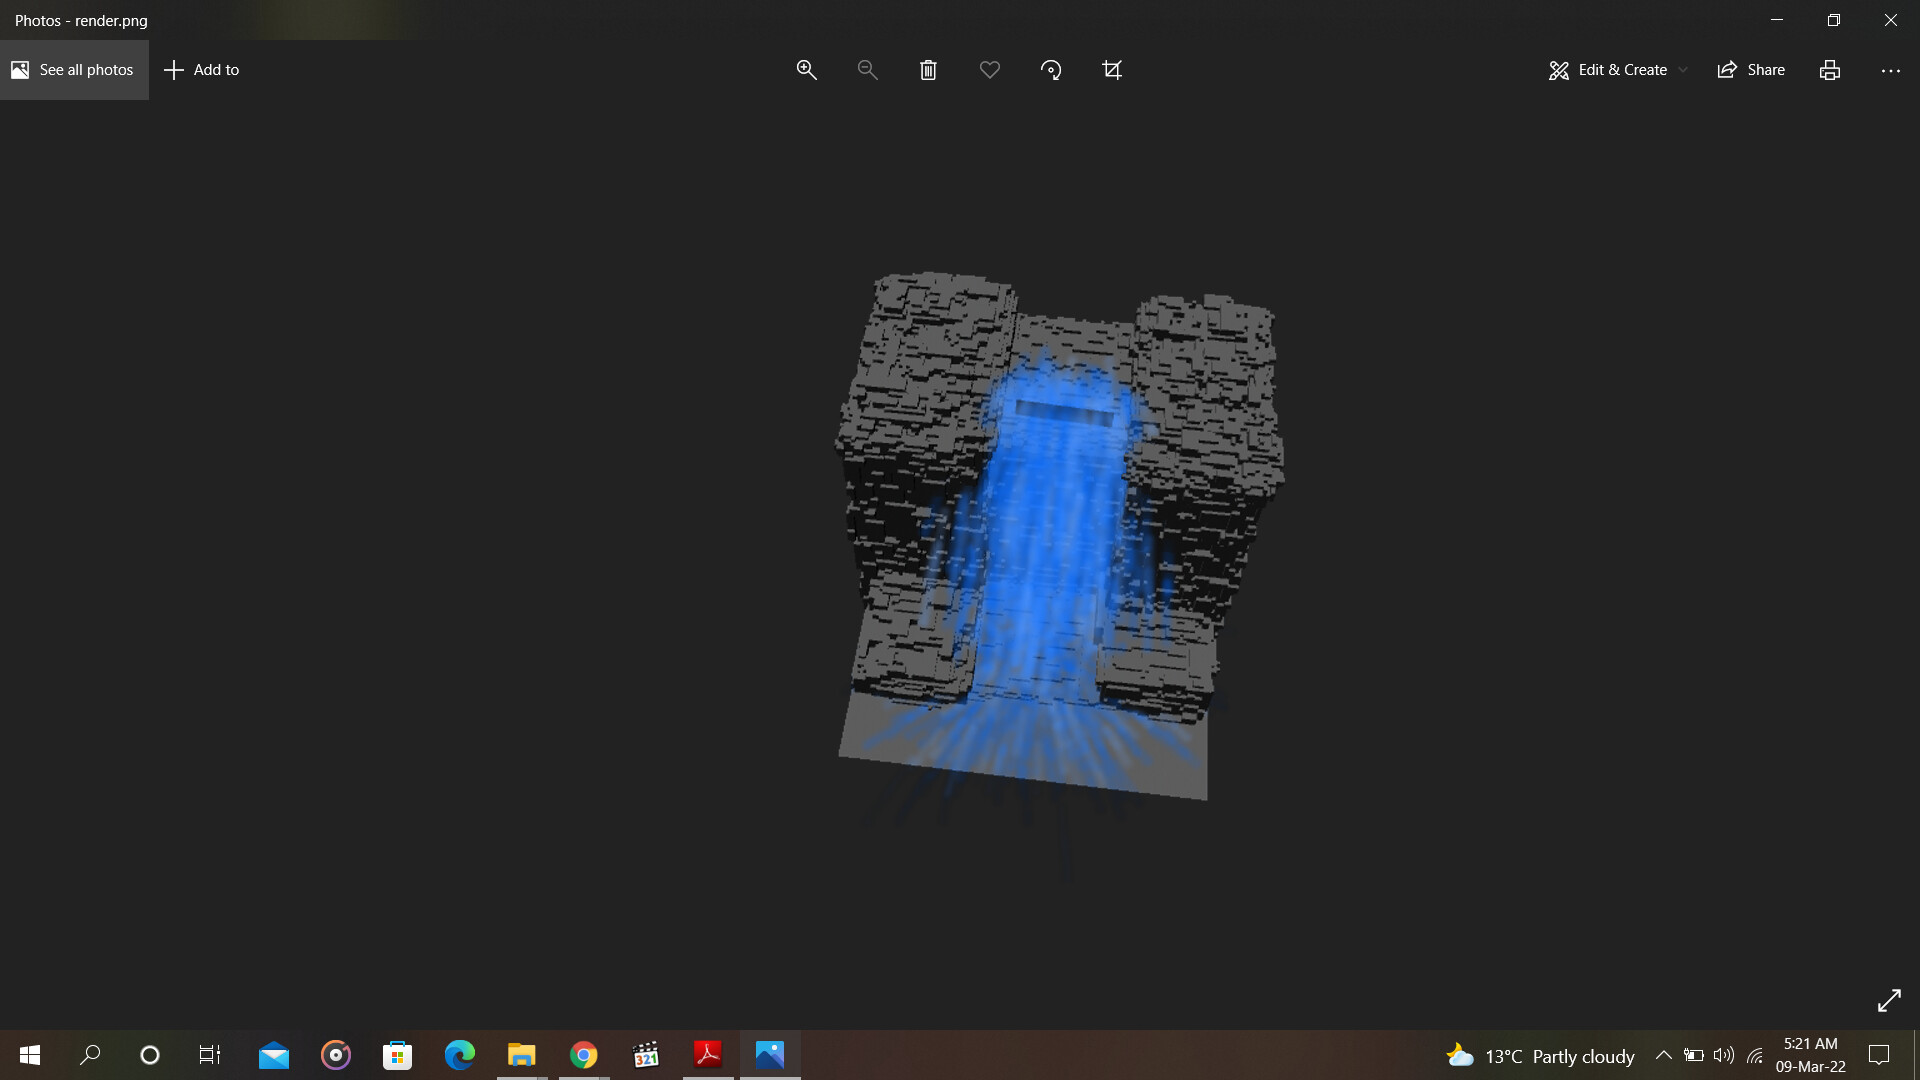This screenshot has width=1920, height=1080.
Task: Show hidden system tray icons
Action: tap(1663, 1055)
